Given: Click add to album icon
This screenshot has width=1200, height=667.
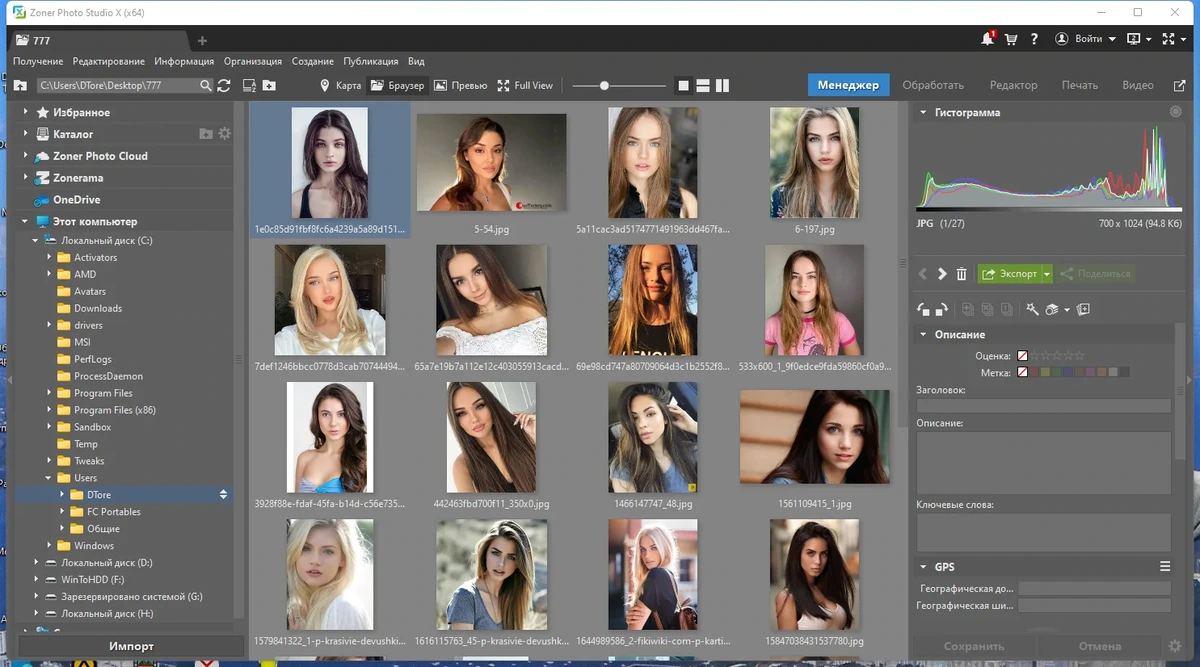Looking at the screenshot, I should click(x=1084, y=310).
